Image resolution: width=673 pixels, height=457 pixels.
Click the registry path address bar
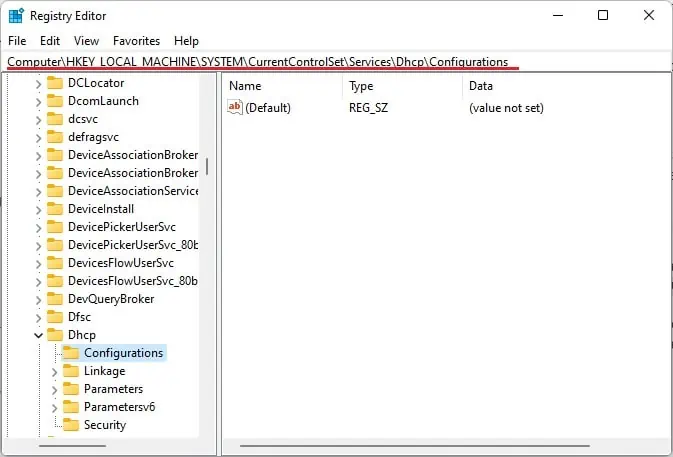click(x=336, y=62)
